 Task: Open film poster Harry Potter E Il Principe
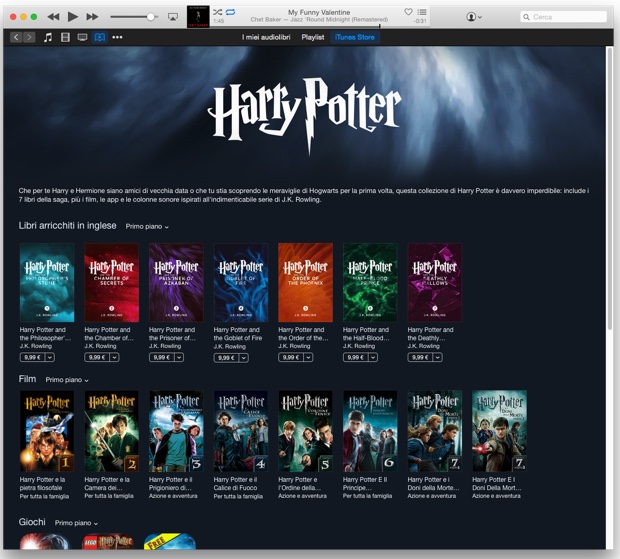(370, 431)
